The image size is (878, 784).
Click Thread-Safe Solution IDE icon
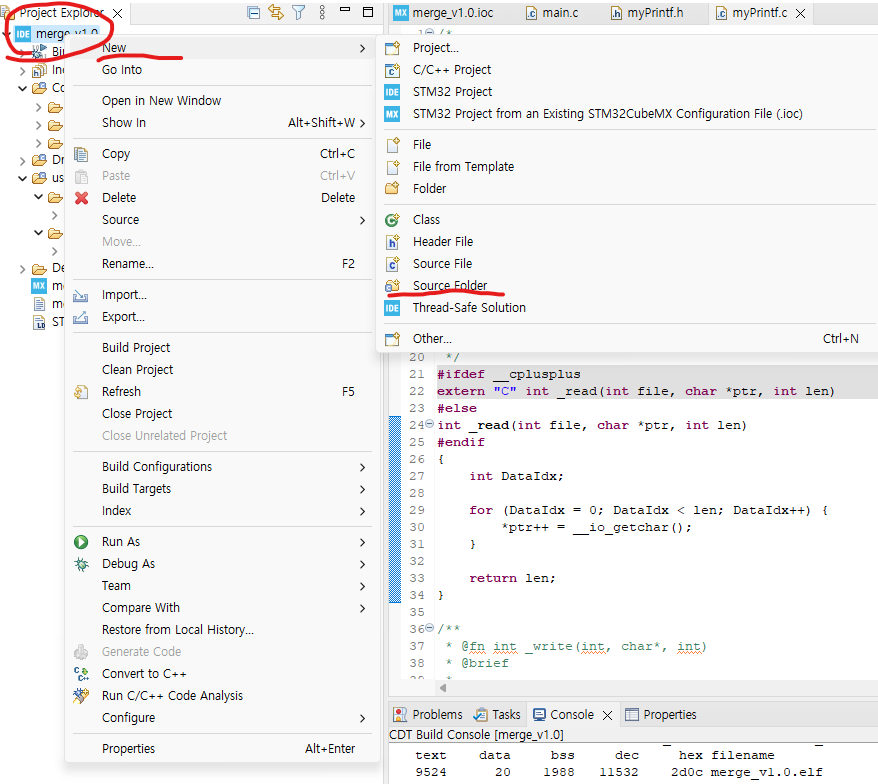[392, 308]
